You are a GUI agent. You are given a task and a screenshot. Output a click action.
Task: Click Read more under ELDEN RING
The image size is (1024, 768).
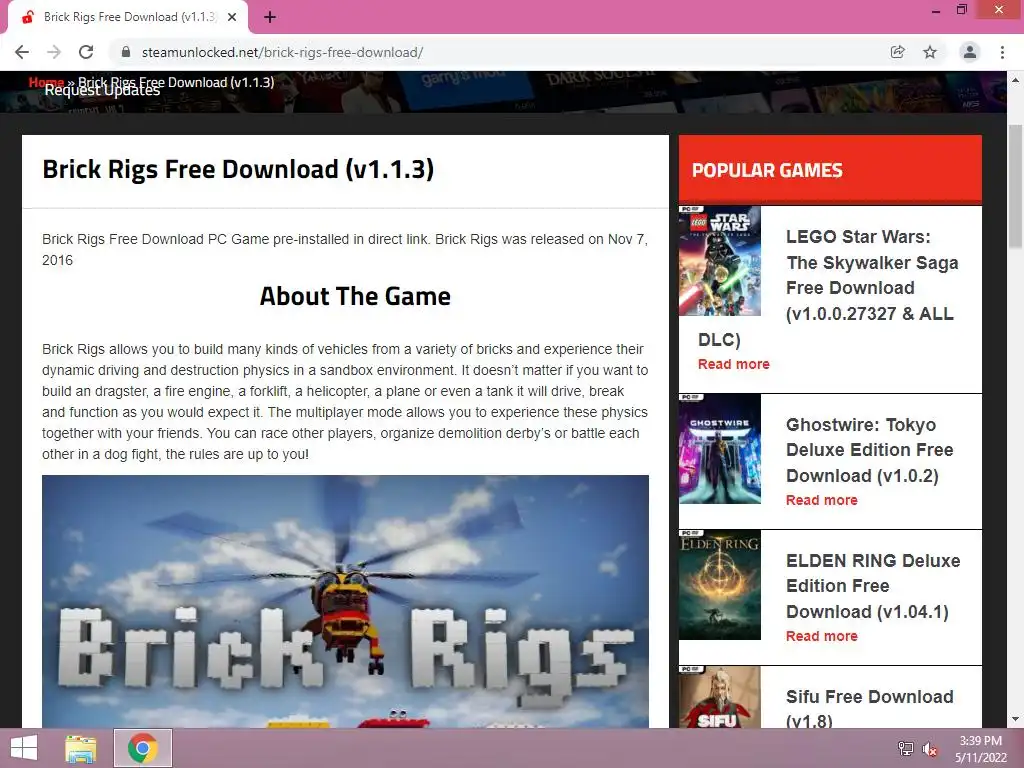click(822, 635)
